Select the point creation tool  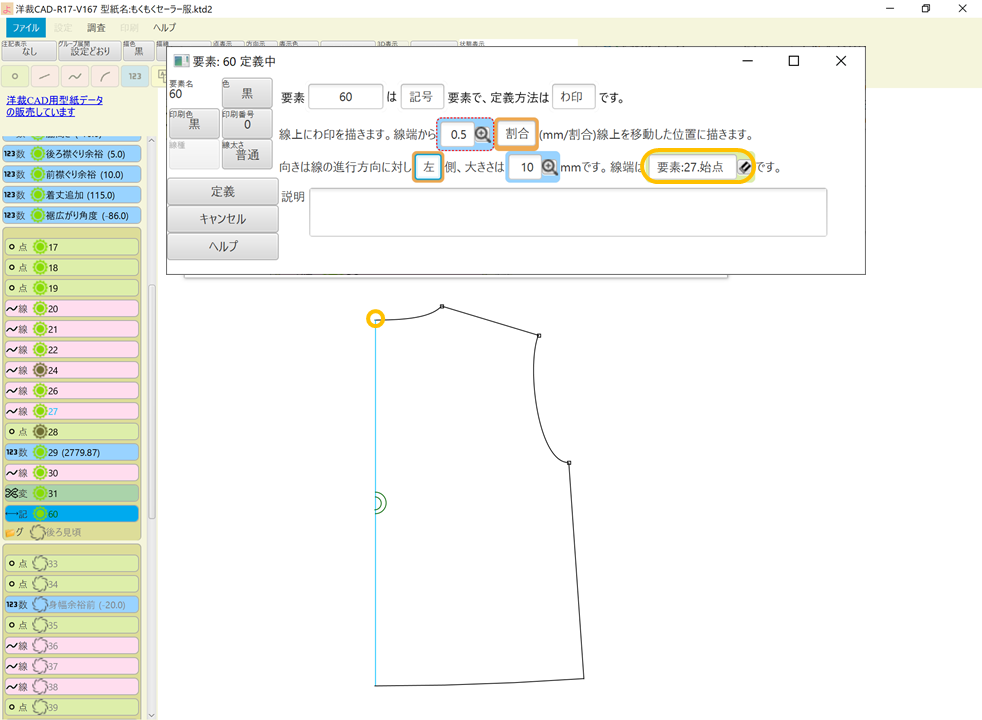[15, 76]
